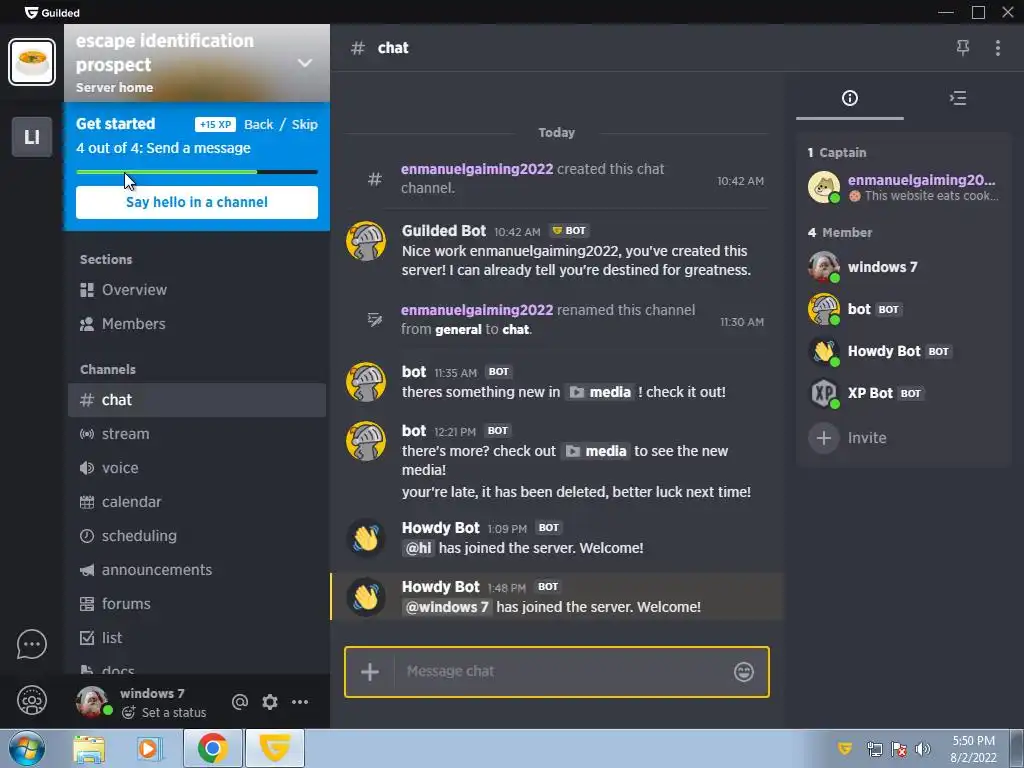This screenshot has width=1024, height=768.
Task: Click the Action Center flag icon
Action: pos(899,749)
